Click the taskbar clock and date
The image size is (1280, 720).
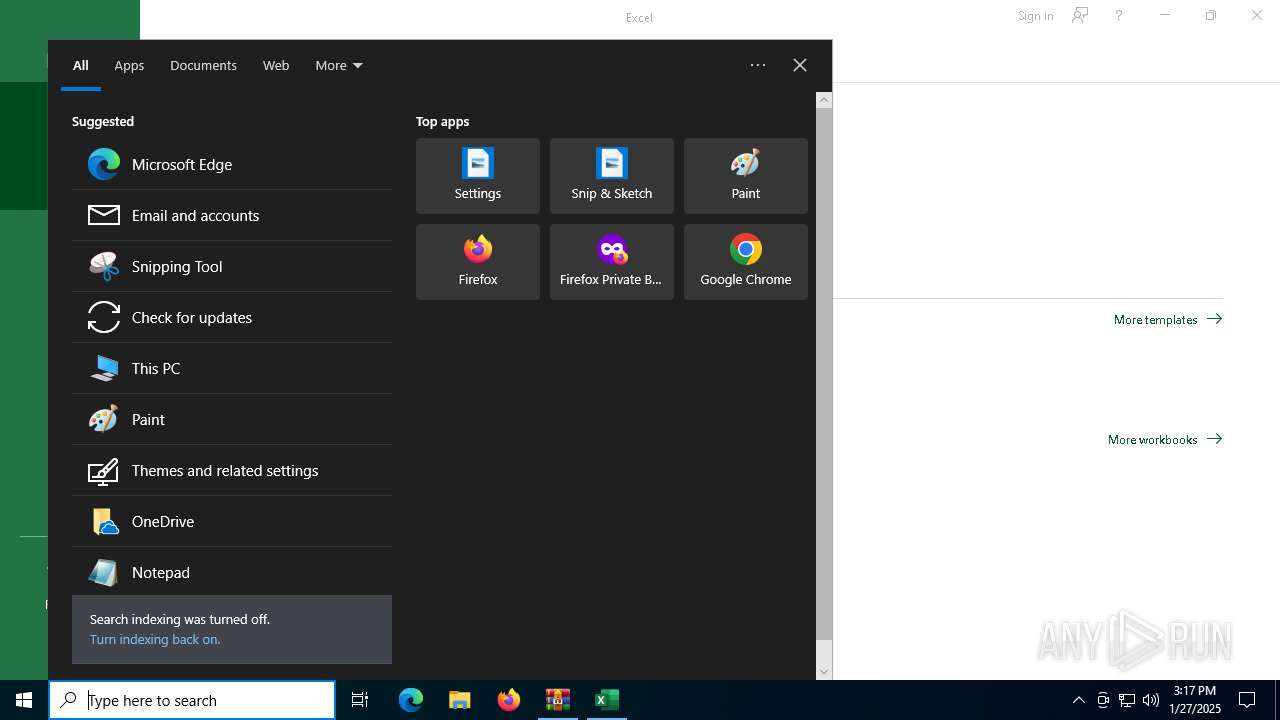[x=1195, y=700]
